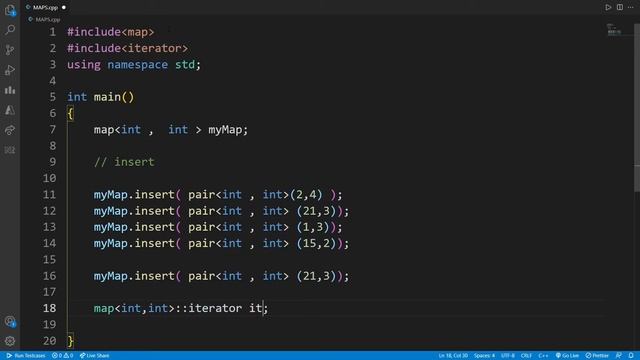This screenshot has height=360, width=640.
Task: Click the vertical editor scrollbar
Action: tap(637, 108)
